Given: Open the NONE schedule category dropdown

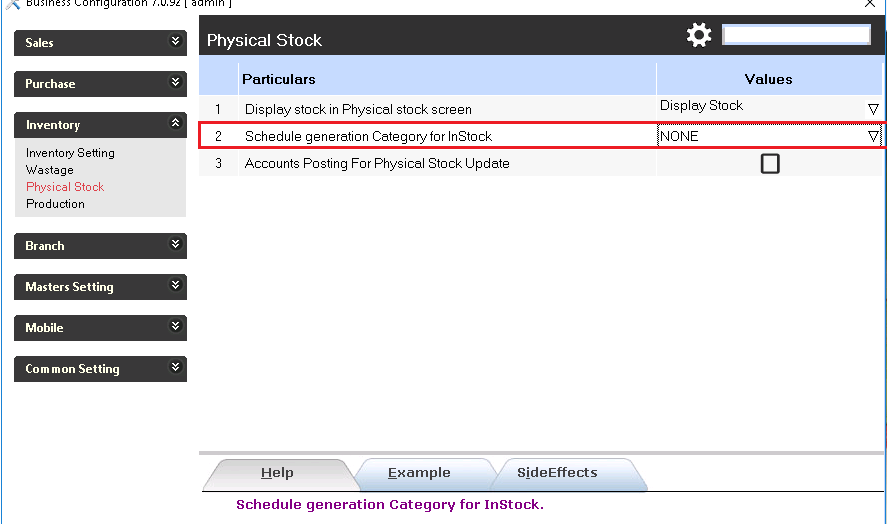Looking at the screenshot, I should (873, 136).
